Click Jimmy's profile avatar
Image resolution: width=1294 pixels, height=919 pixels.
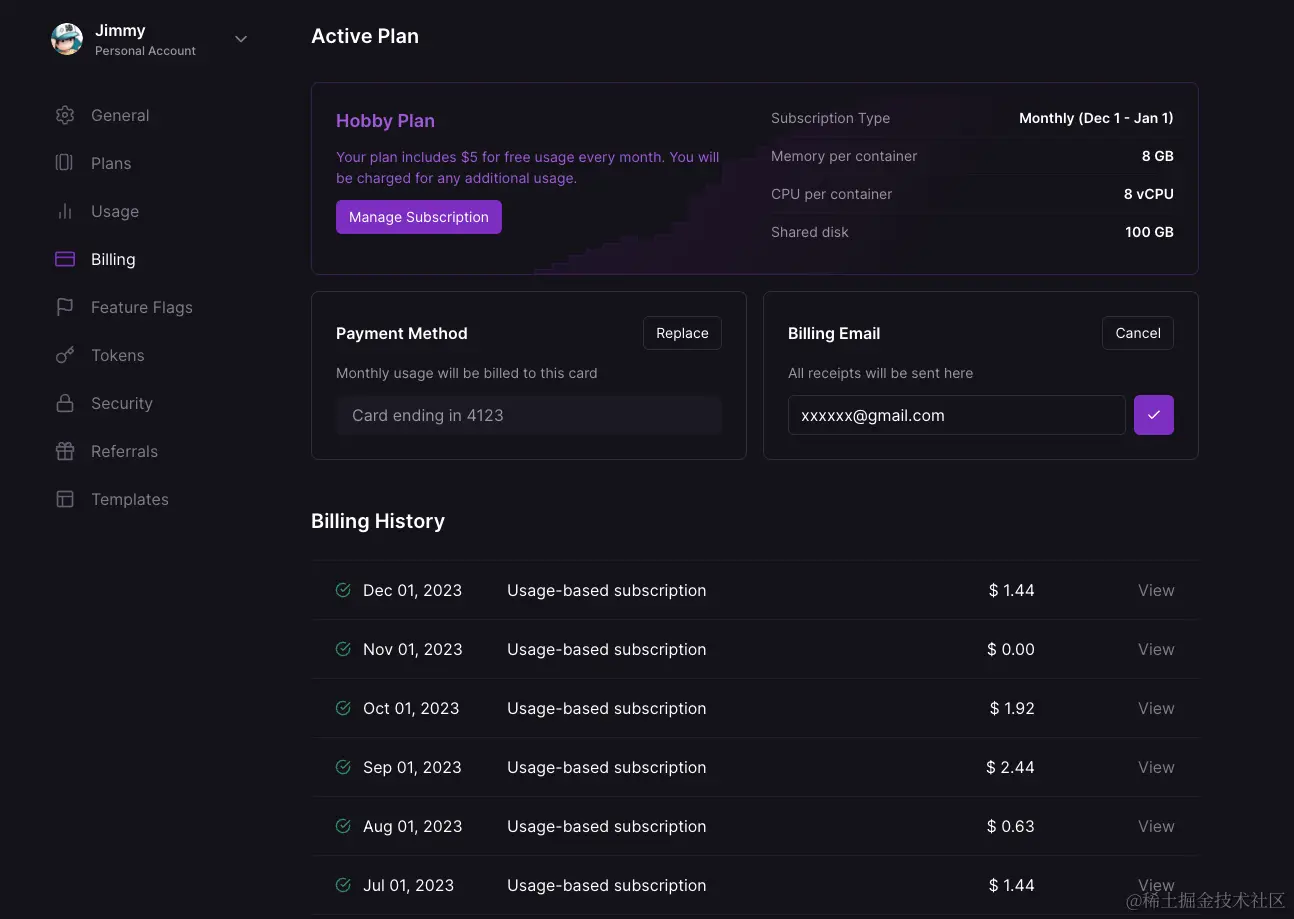point(67,39)
